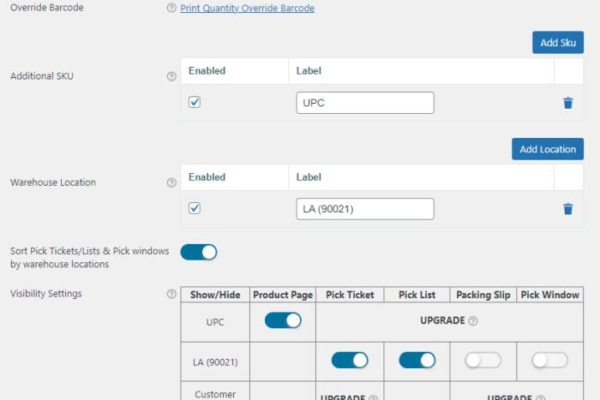The width and height of the screenshot is (600, 400).
Task: Uncheck Enabled checkbox for LA (90021)
Action: tap(195, 209)
